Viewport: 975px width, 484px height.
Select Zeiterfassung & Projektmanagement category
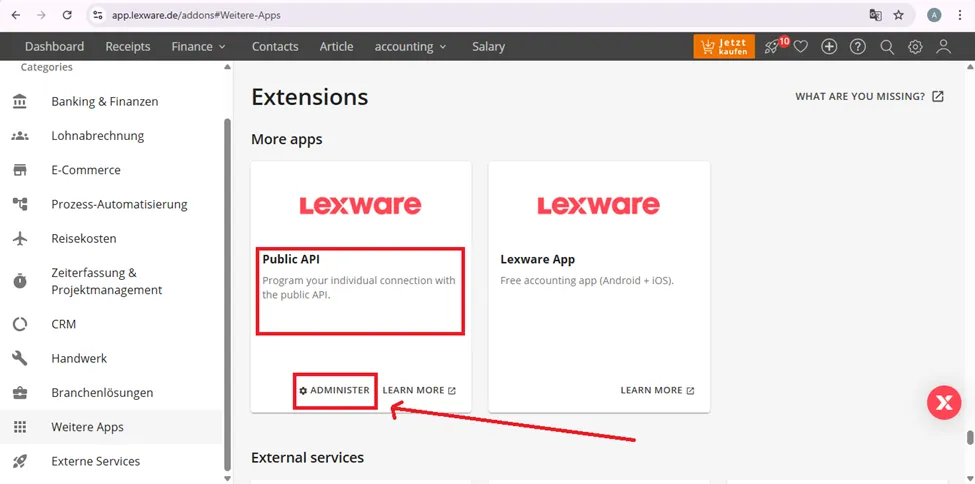coord(112,281)
